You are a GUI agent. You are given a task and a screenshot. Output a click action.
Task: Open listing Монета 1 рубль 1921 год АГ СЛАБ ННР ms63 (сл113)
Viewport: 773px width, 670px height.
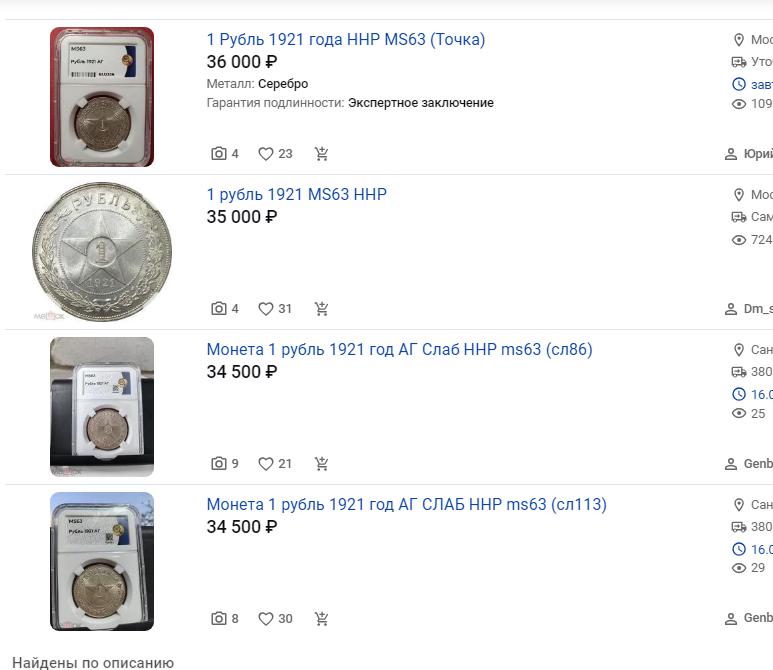(x=407, y=504)
